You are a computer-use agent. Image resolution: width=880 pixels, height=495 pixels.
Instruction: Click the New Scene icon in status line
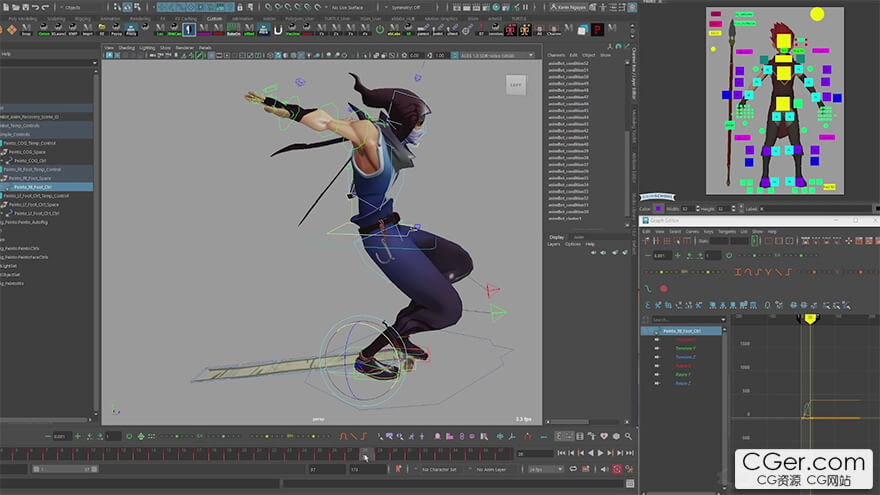pos(6,7)
